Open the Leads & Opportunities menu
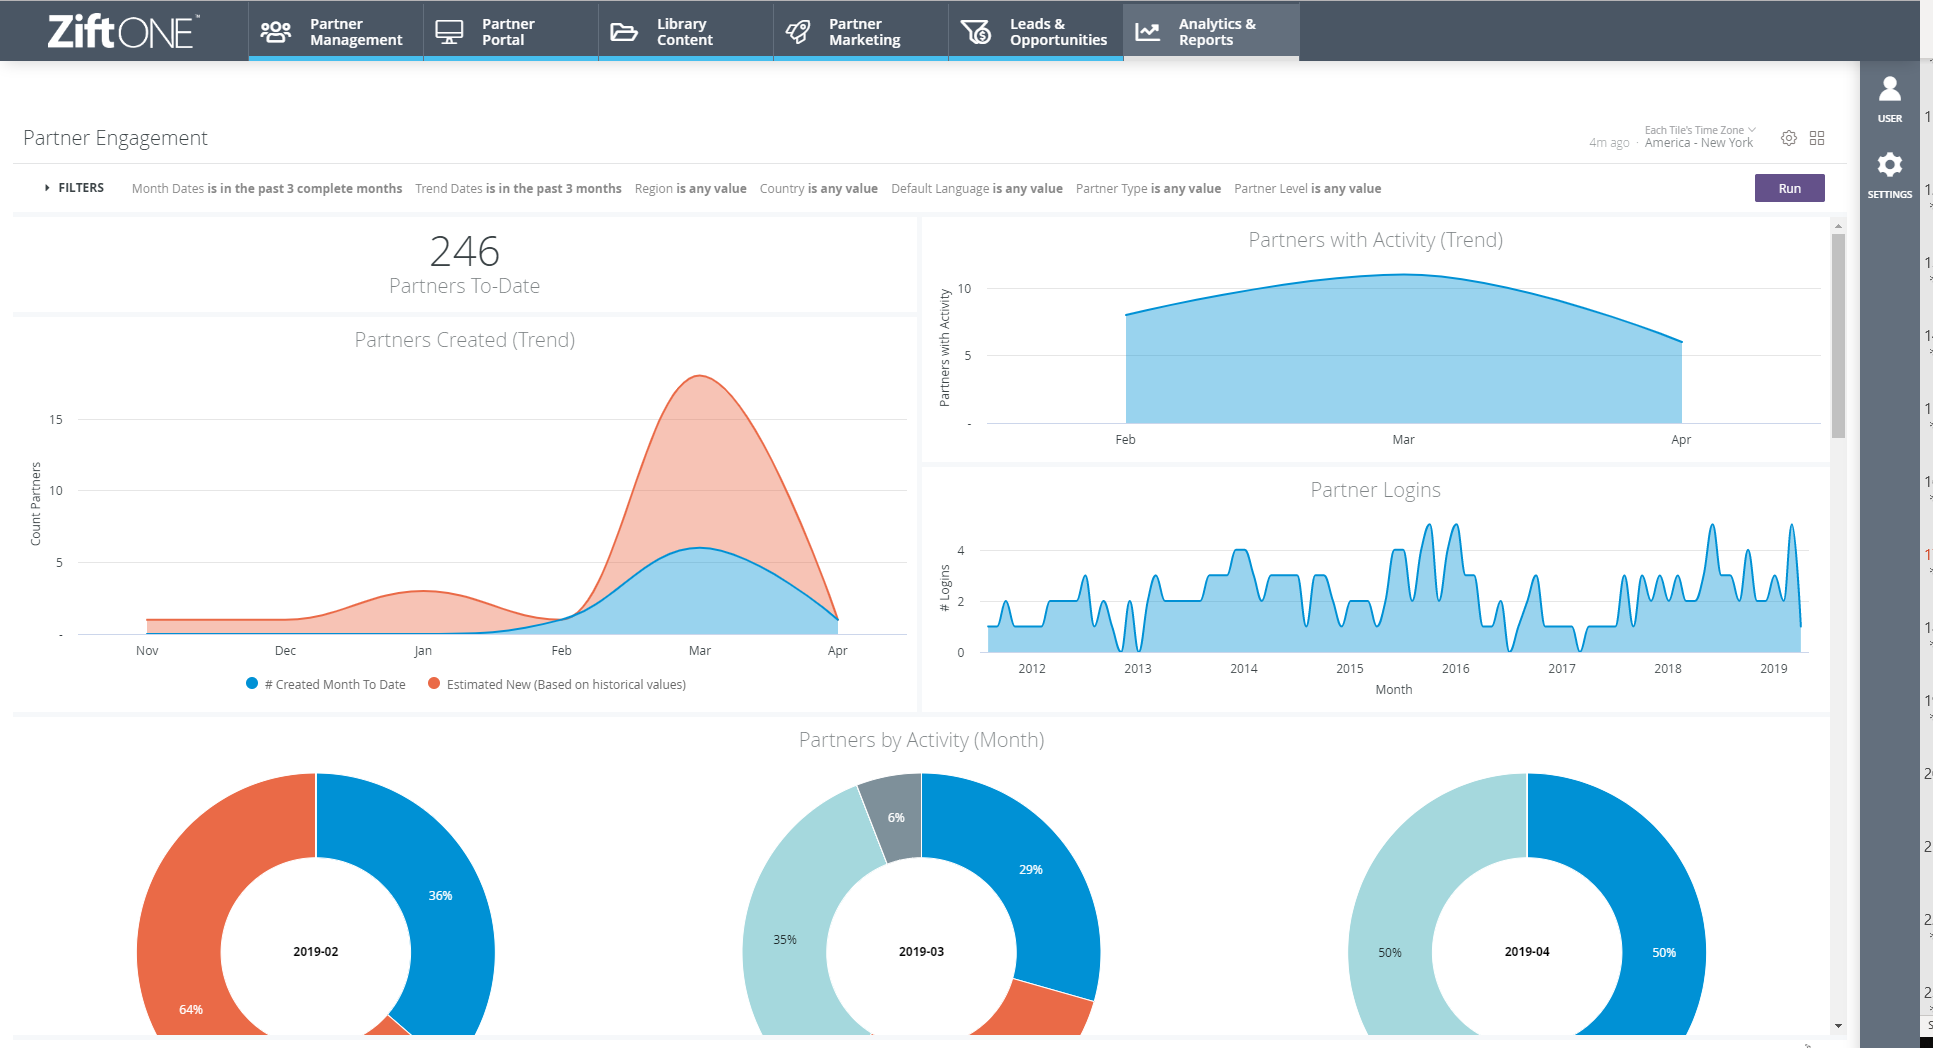The image size is (1933, 1048). 1036,32
